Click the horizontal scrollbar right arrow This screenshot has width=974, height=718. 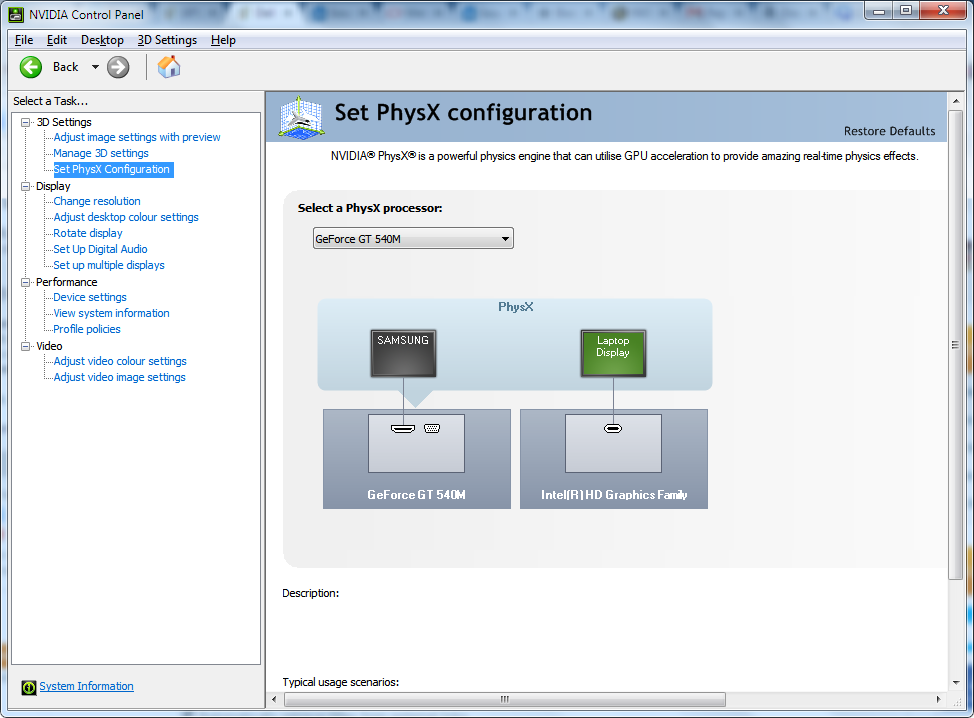[939, 699]
